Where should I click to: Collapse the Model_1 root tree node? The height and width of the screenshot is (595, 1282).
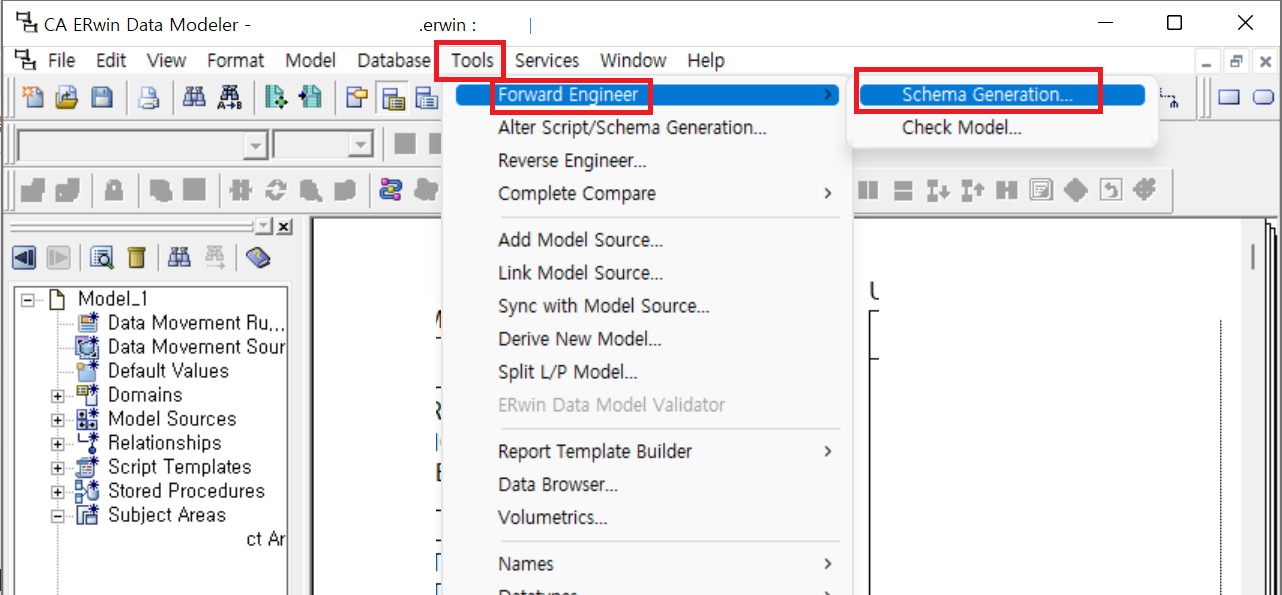click(x=27, y=299)
